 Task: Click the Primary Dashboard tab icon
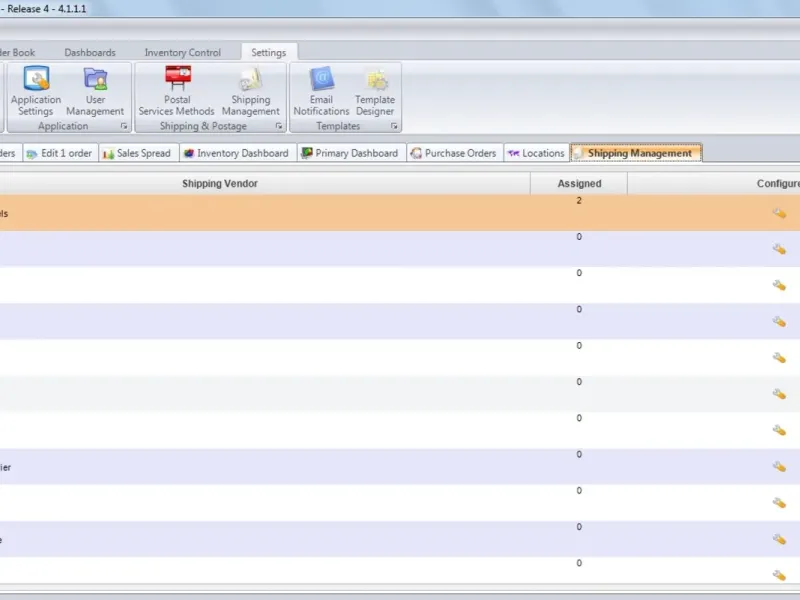pyautogui.click(x=307, y=153)
